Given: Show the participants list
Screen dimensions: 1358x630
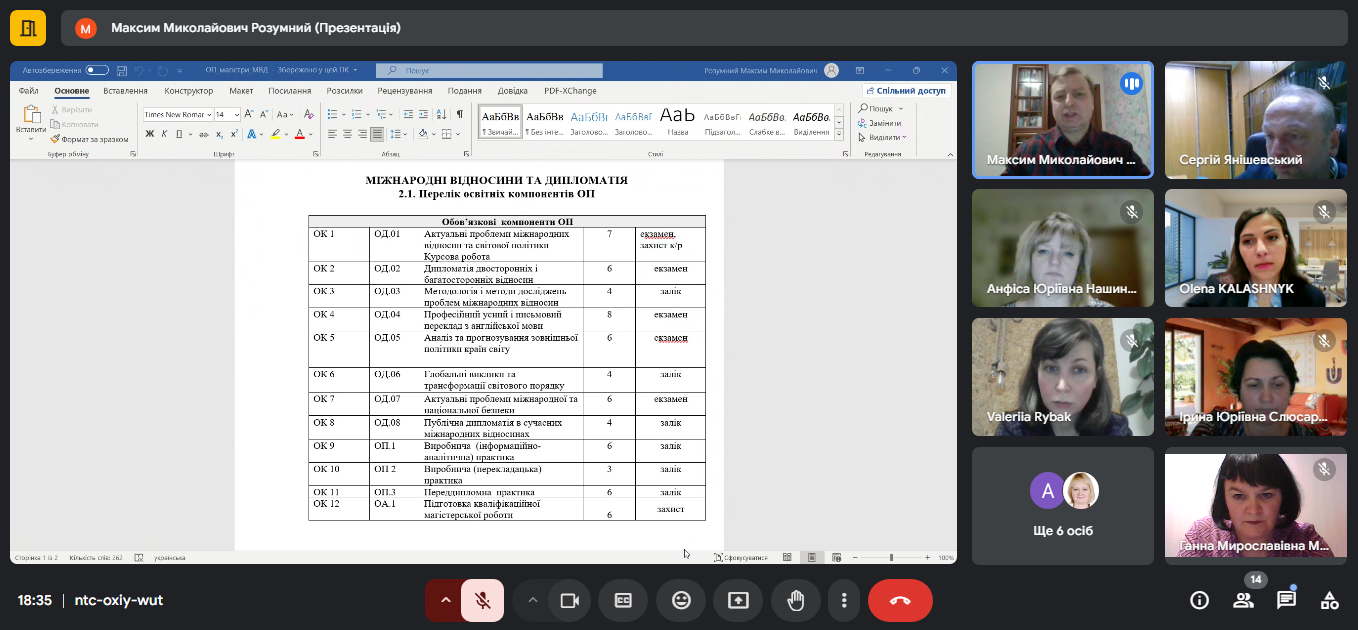Looking at the screenshot, I should [1243, 600].
